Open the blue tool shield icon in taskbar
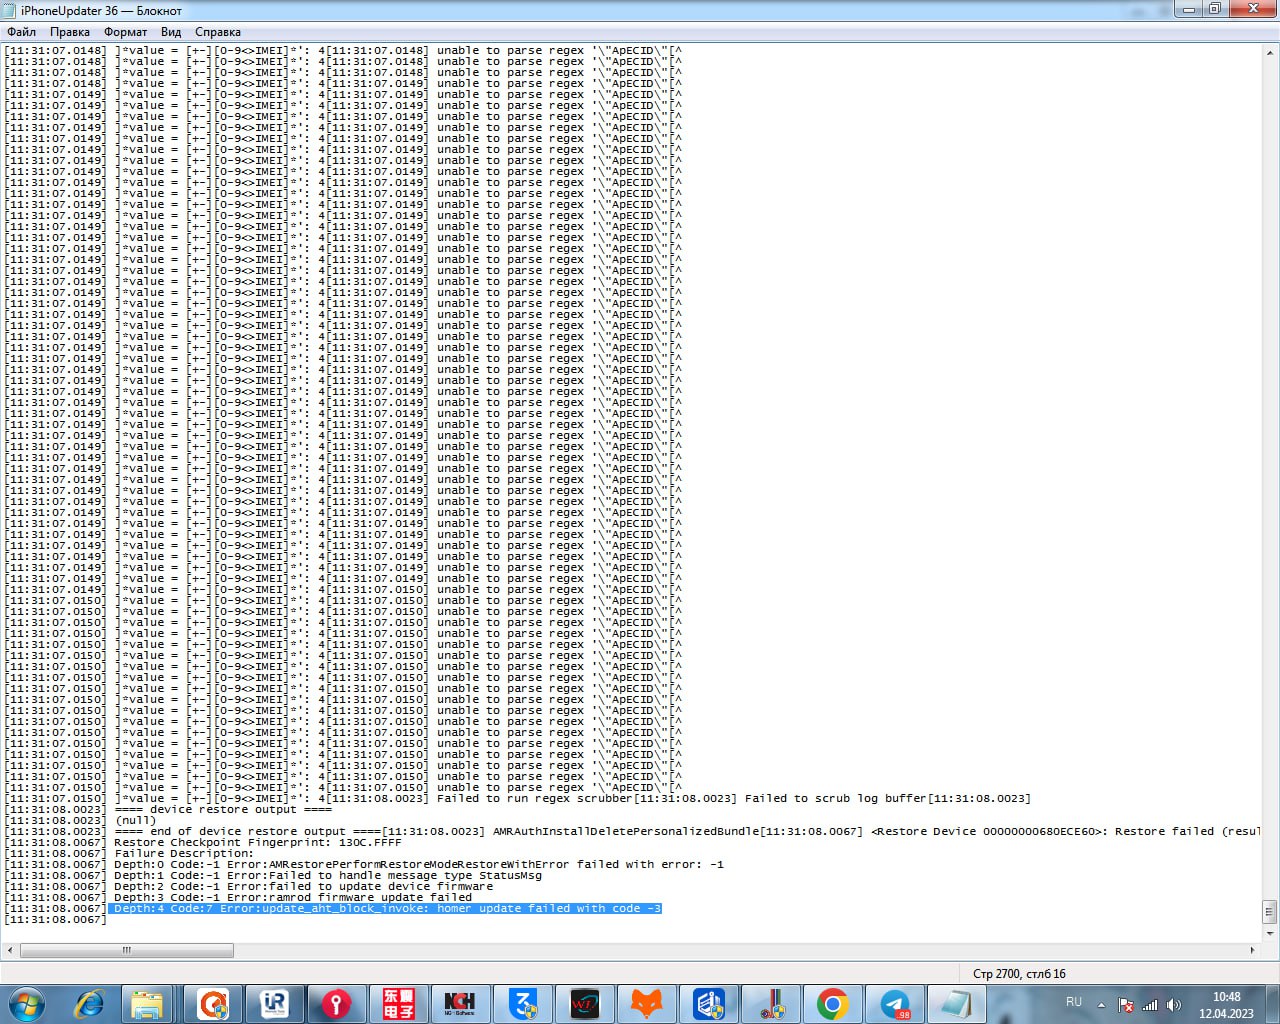Viewport: 1280px width, 1024px height. pyautogui.click(x=708, y=1004)
